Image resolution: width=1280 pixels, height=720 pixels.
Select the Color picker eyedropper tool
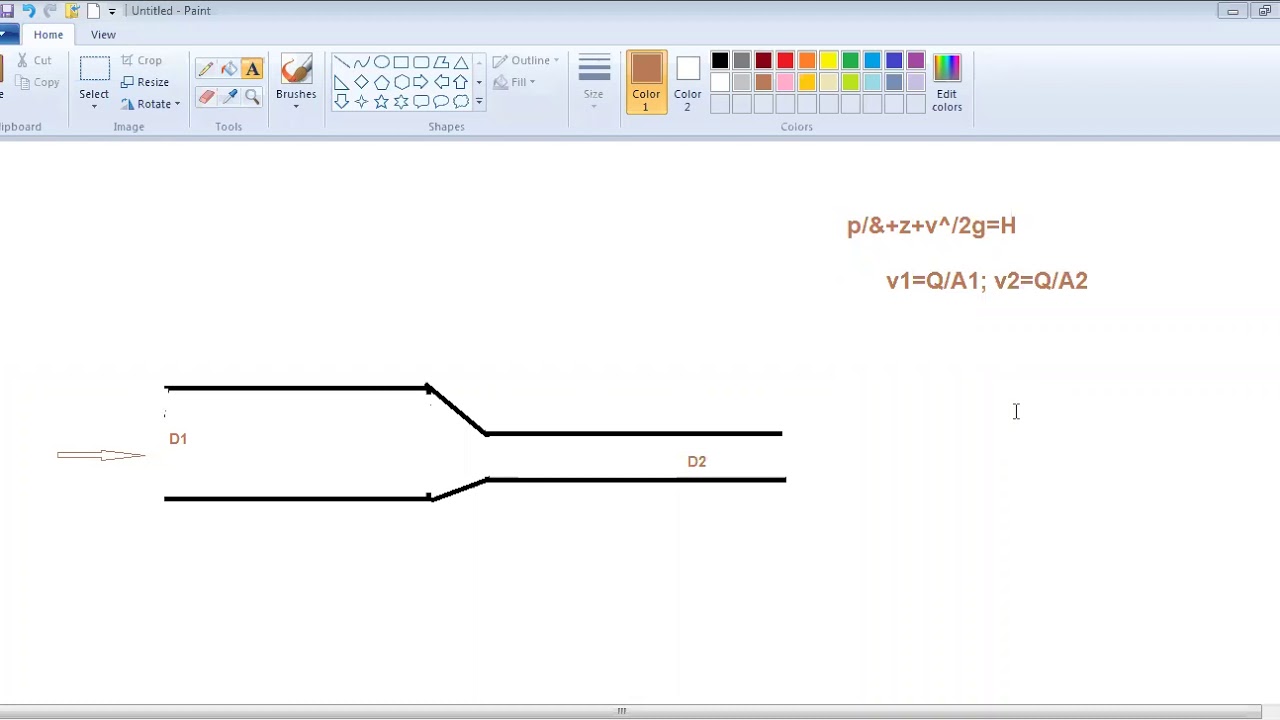coord(229,96)
